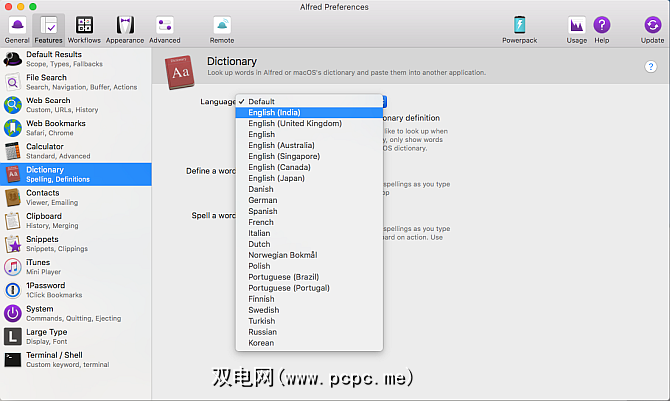The width and height of the screenshot is (670, 401).
Task: Open Snippets feature settings
Action: [76, 244]
